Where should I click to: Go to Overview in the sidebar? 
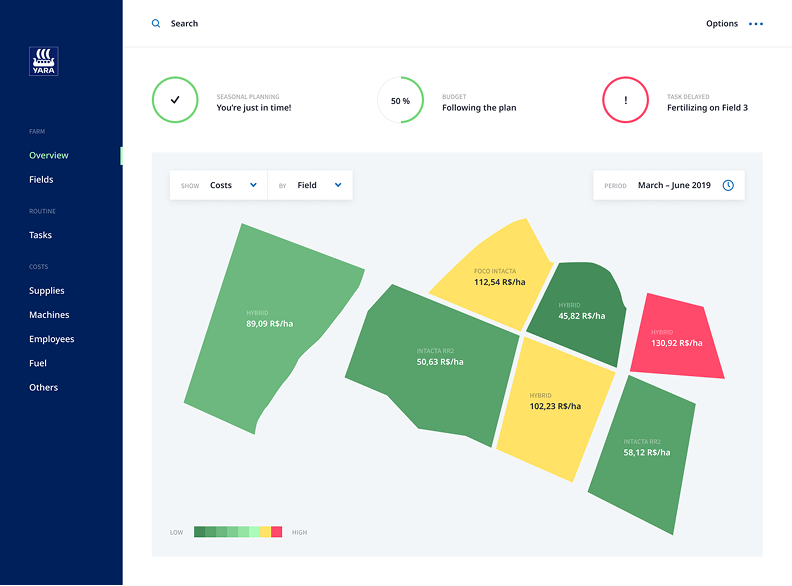[49, 155]
